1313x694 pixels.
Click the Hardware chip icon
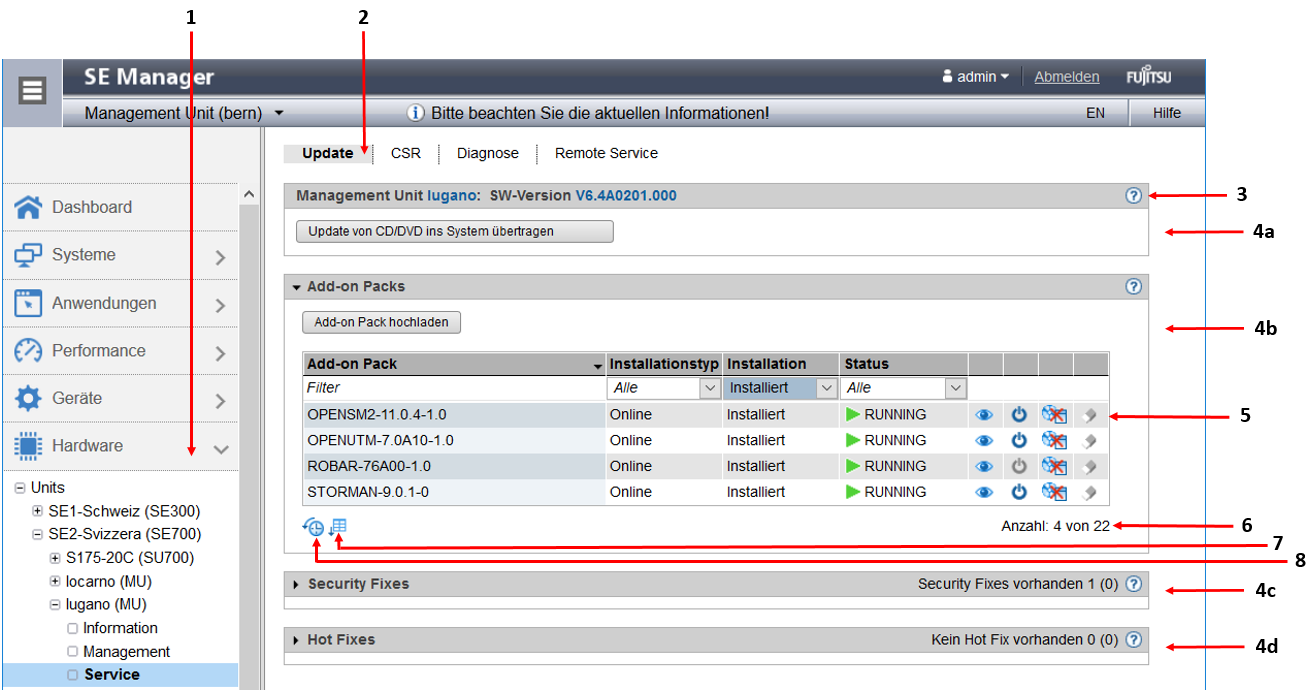coord(28,446)
